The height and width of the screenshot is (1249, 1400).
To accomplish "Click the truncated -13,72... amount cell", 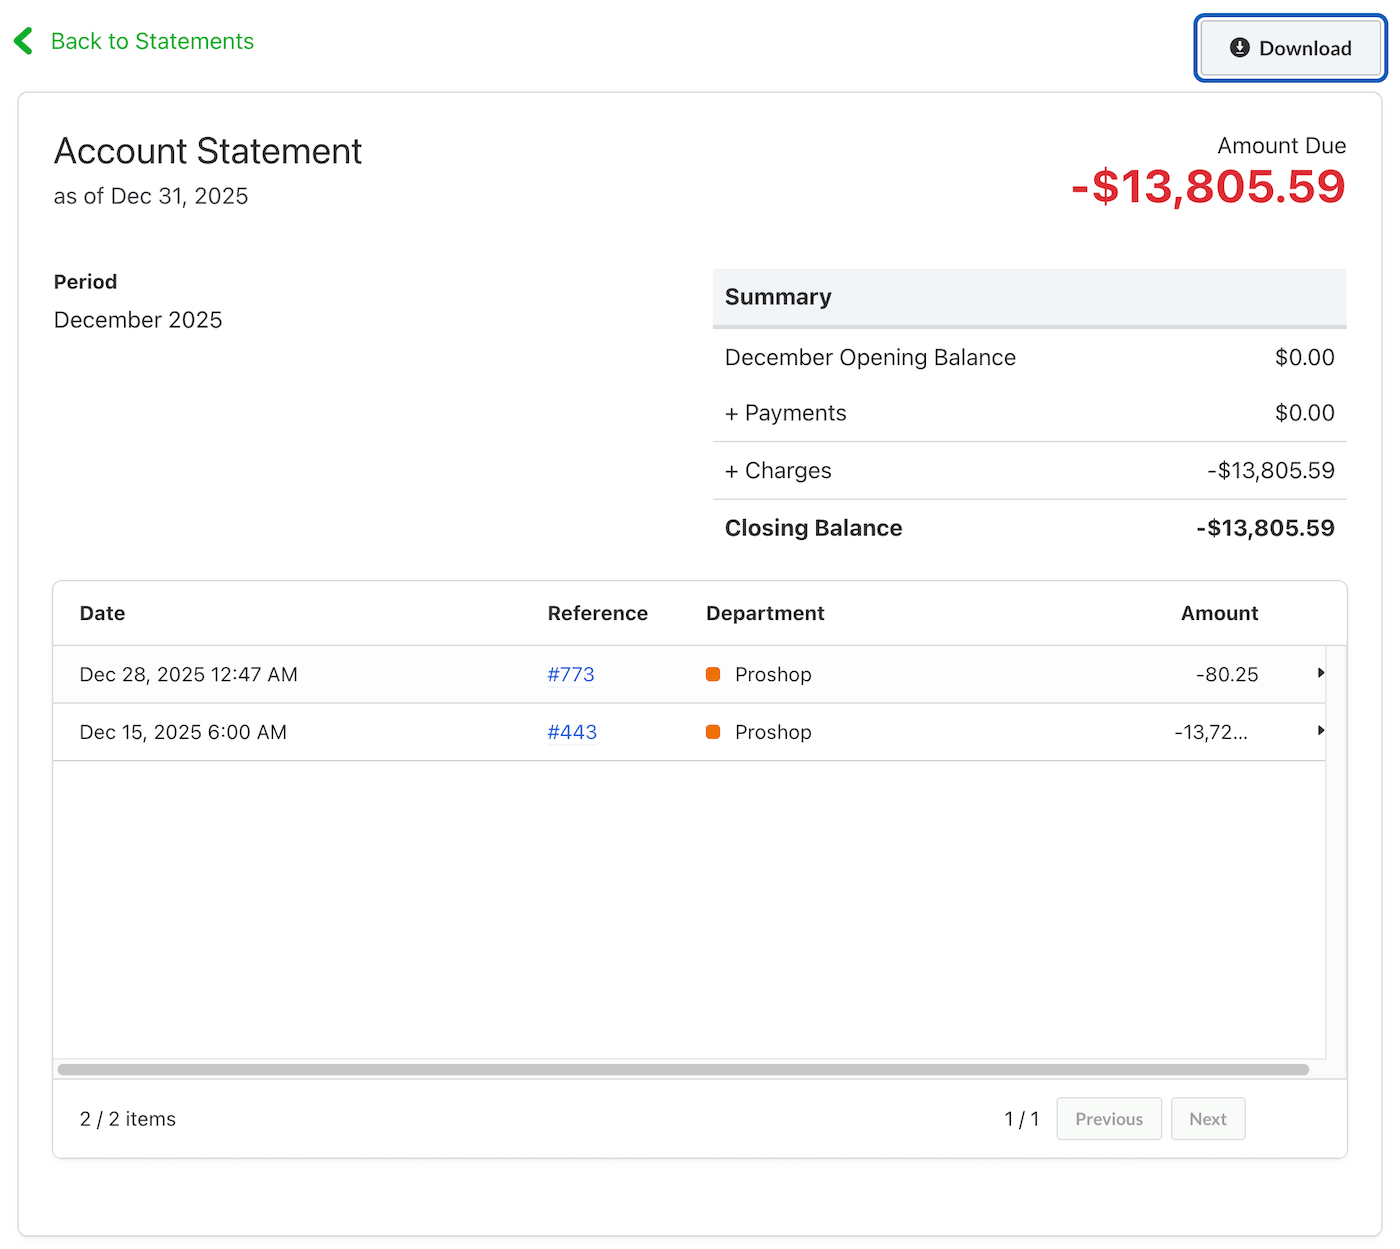I will 1211,732.
